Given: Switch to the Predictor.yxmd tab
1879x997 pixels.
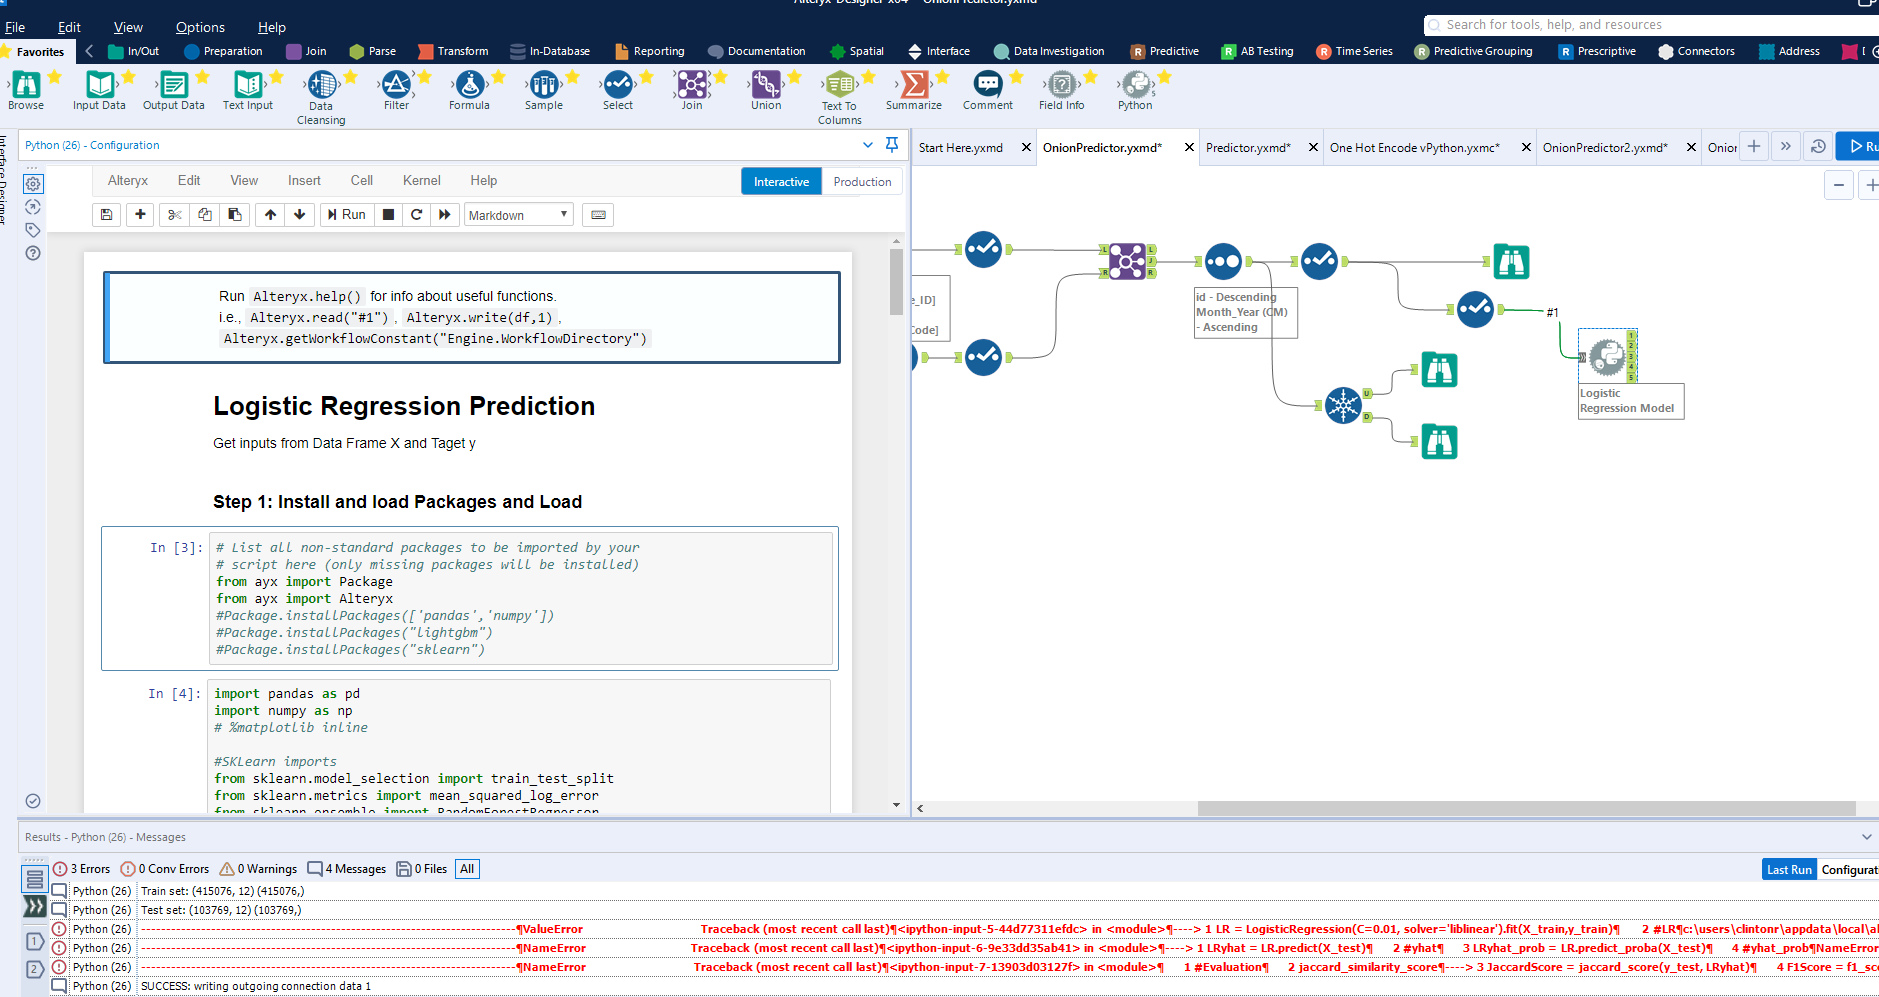Looking at the screenshot, I should [x=1248, y=148].
